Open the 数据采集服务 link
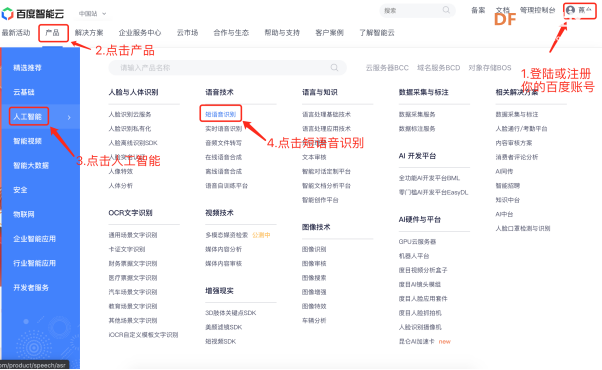Viewport: 602px width, 370px height. click(x=417, y=114)
